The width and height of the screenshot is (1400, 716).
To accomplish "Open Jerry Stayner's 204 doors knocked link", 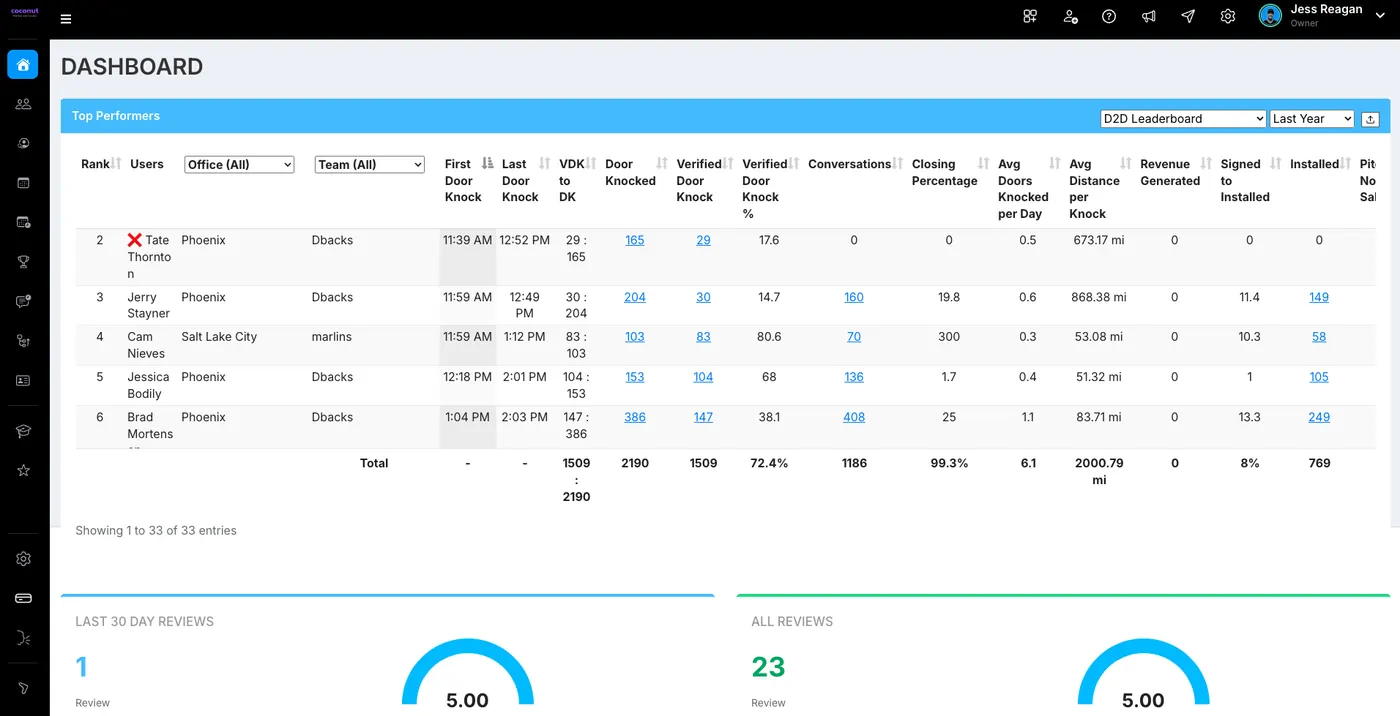I will 635,297.
